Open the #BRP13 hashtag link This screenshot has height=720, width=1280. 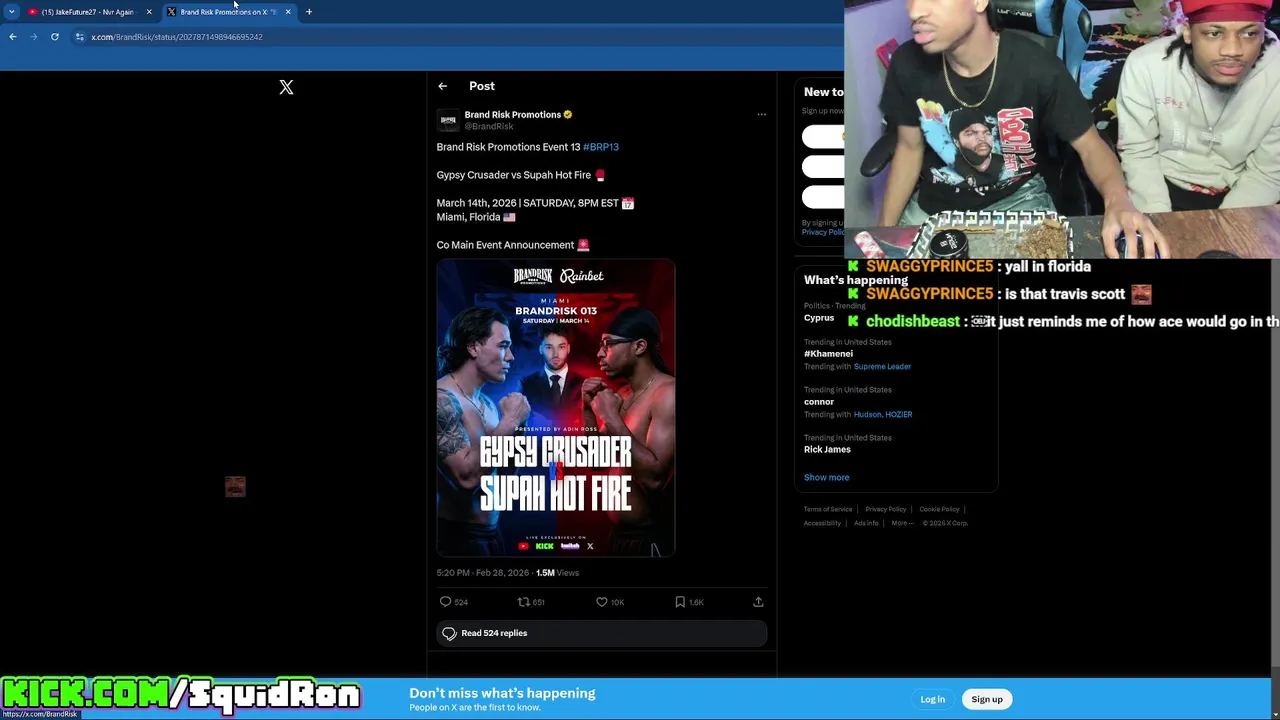coord(601,147)
